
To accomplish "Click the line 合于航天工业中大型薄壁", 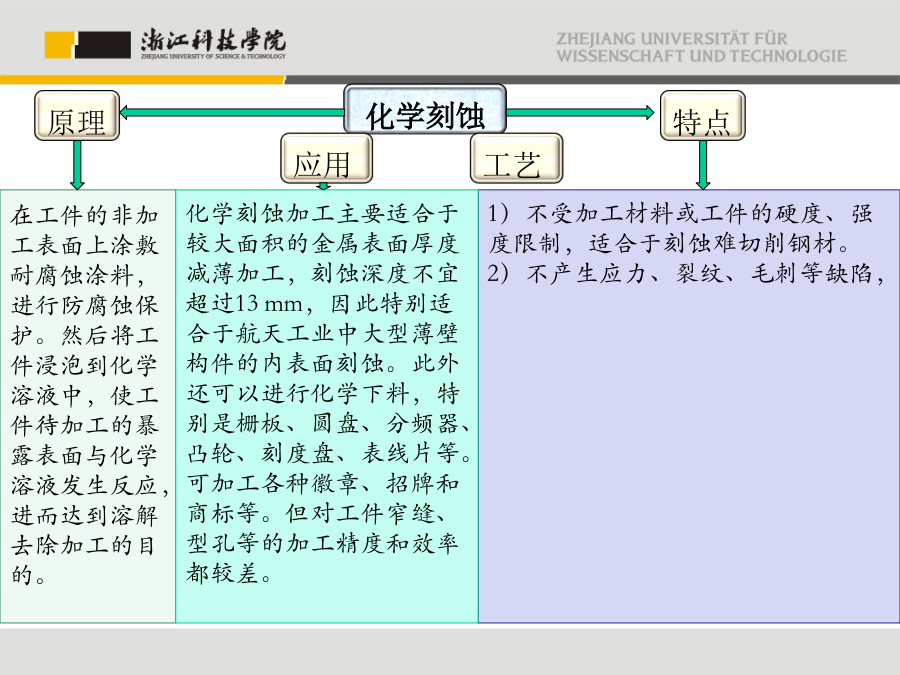I will [323, 333].
